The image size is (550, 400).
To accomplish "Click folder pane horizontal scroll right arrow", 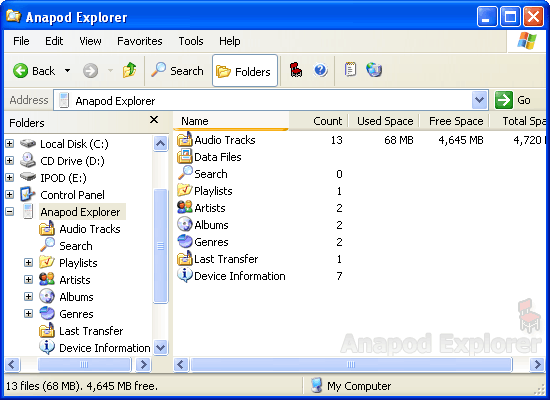I will 143,365.
